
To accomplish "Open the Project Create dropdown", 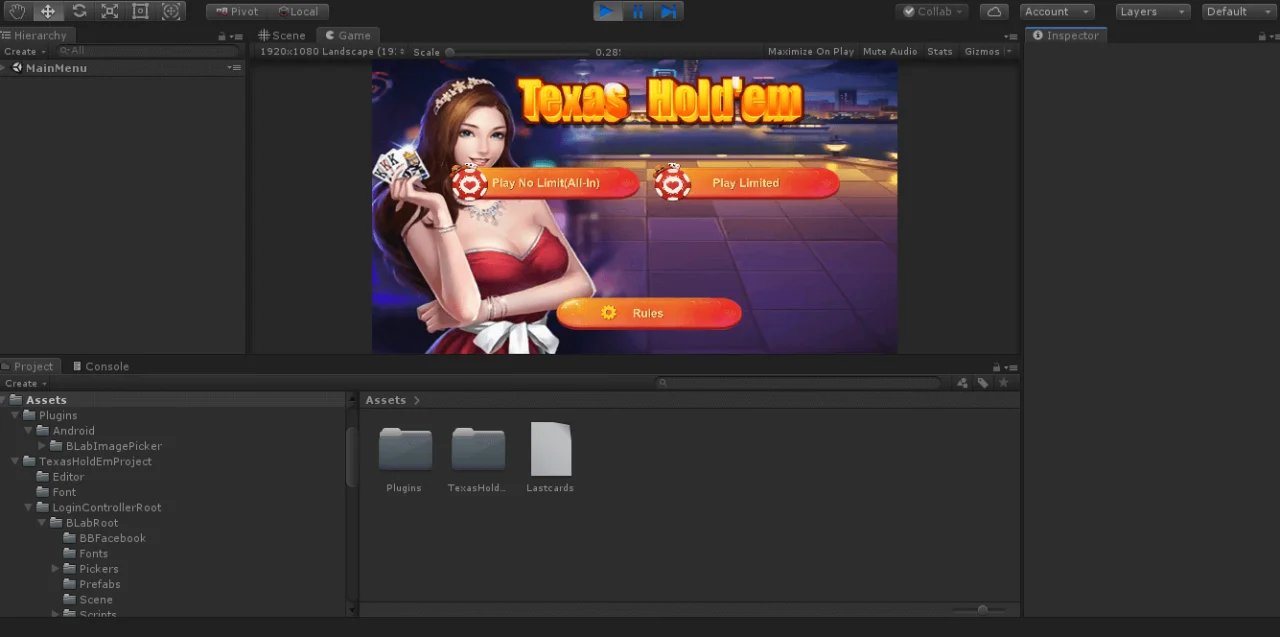I will pos(26,383).
